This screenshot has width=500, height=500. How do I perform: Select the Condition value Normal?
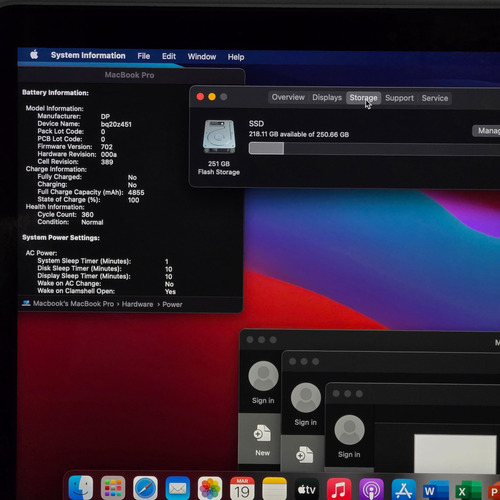tap(92, 222)
